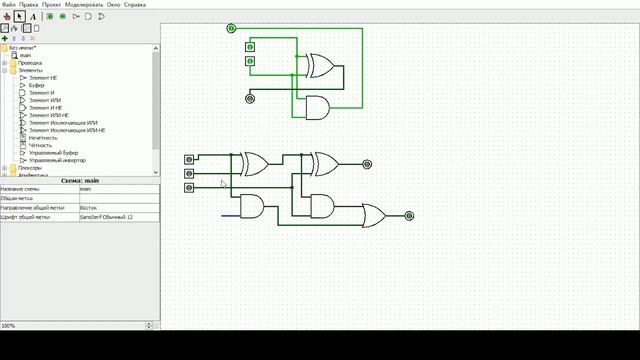
Task: Move circuit down with the down arrow
Action: pyautogui.click(x=23, y=38)
